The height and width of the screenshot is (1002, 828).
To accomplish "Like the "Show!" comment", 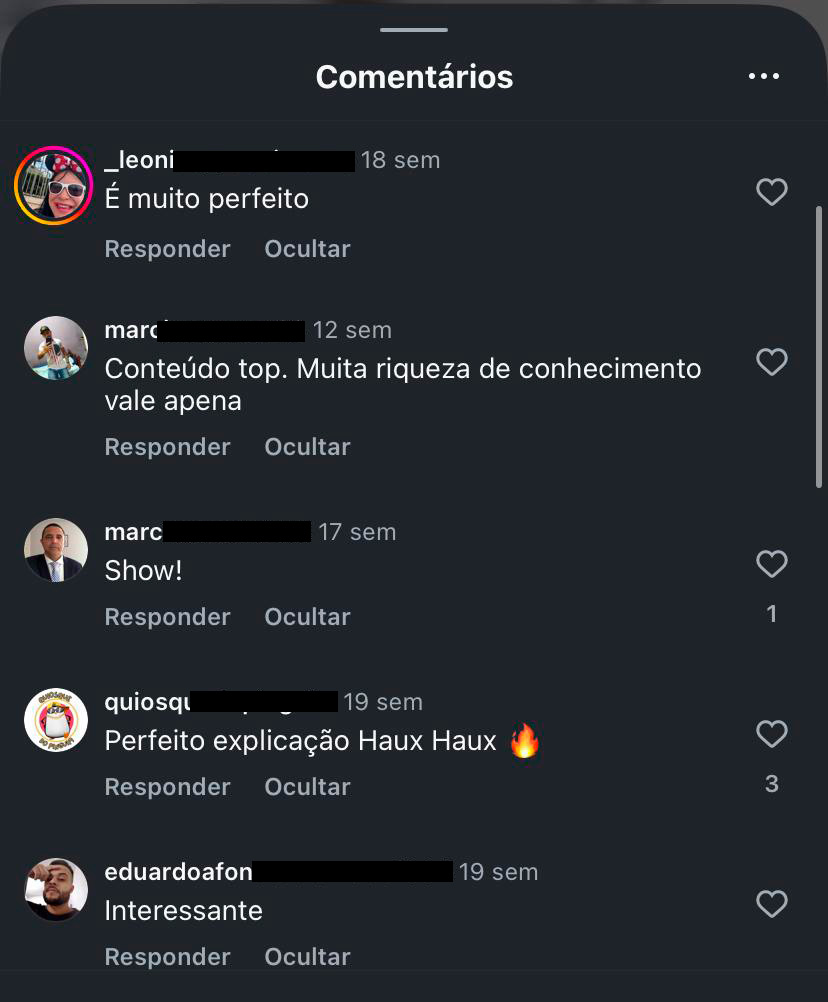I will tap(772, 564).
